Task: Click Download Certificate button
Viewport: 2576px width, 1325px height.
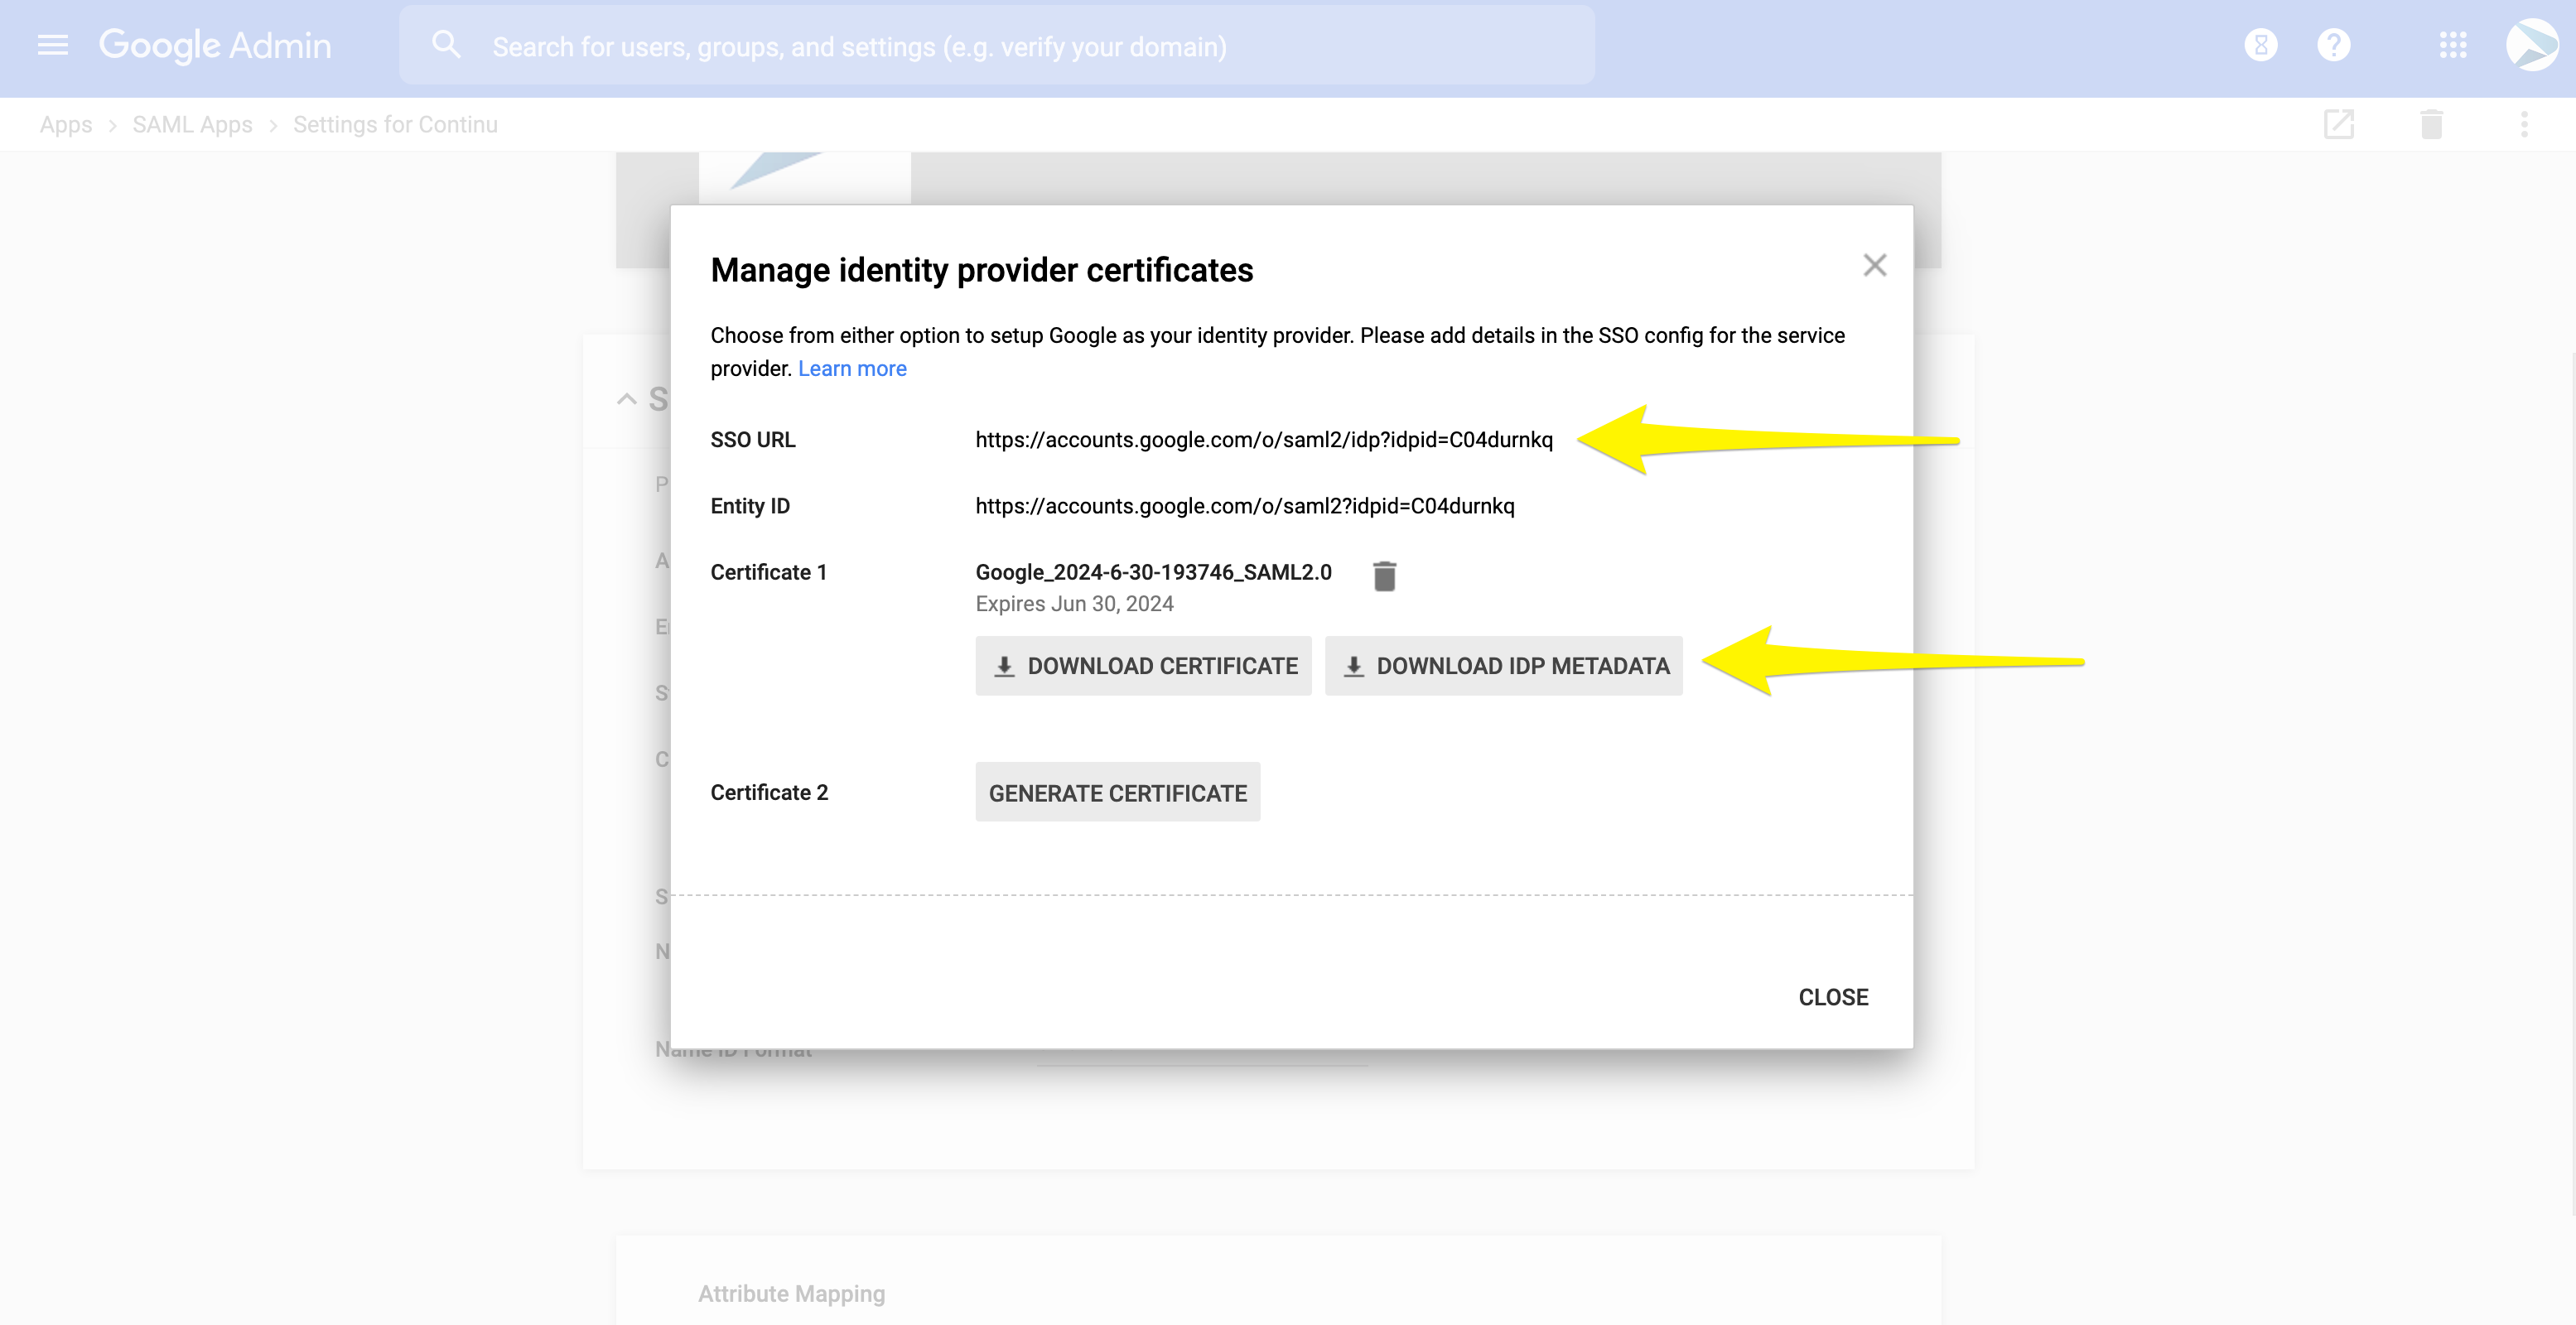Action: [x=1143, y=666]
